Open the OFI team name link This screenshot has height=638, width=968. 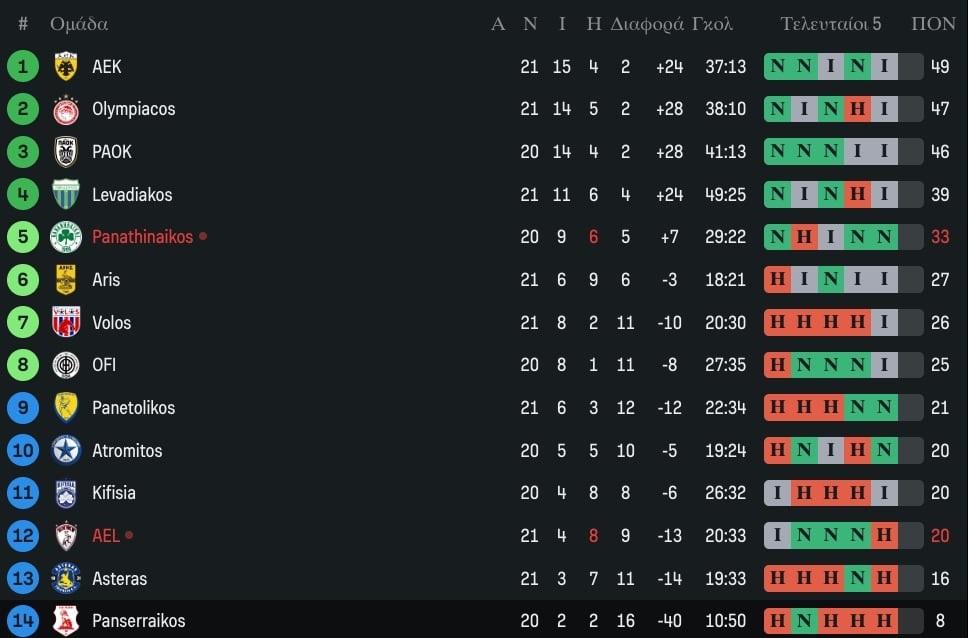pyautogui.click(x=104, y=365)
